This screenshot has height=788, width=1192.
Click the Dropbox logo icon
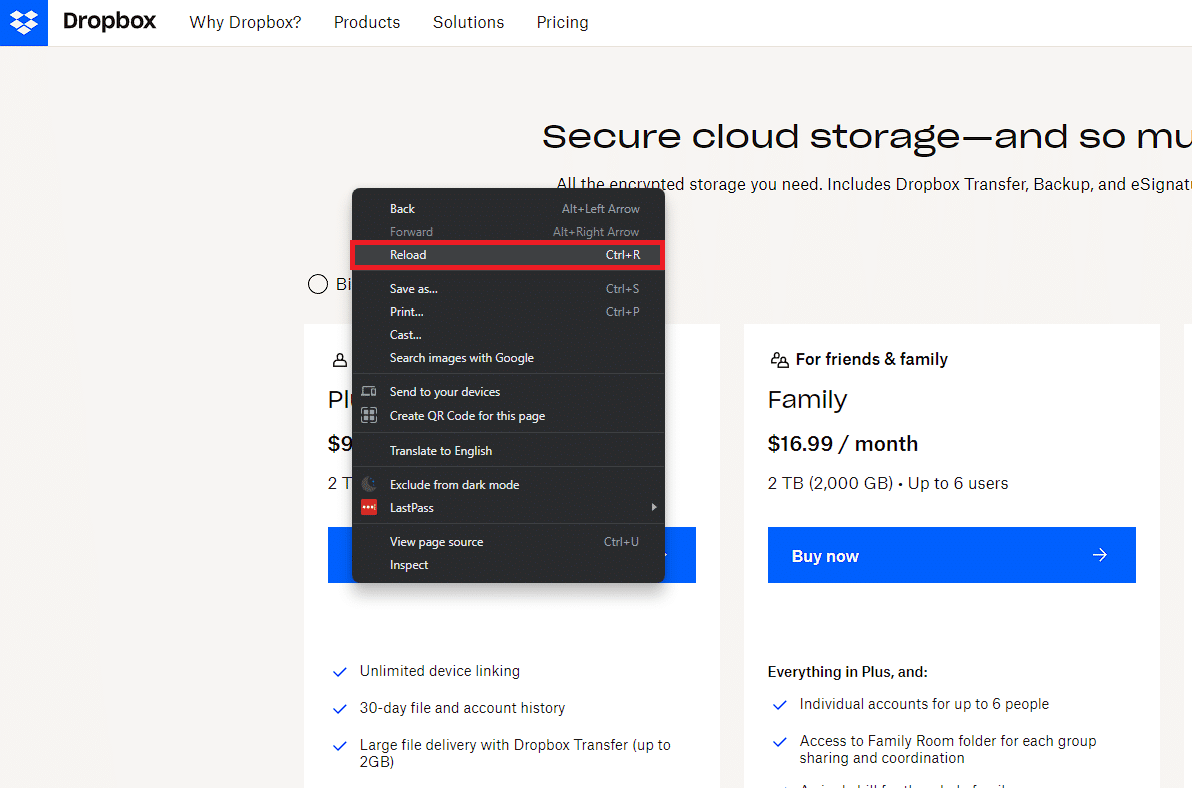pyautogui.click(x=24, y=23)
